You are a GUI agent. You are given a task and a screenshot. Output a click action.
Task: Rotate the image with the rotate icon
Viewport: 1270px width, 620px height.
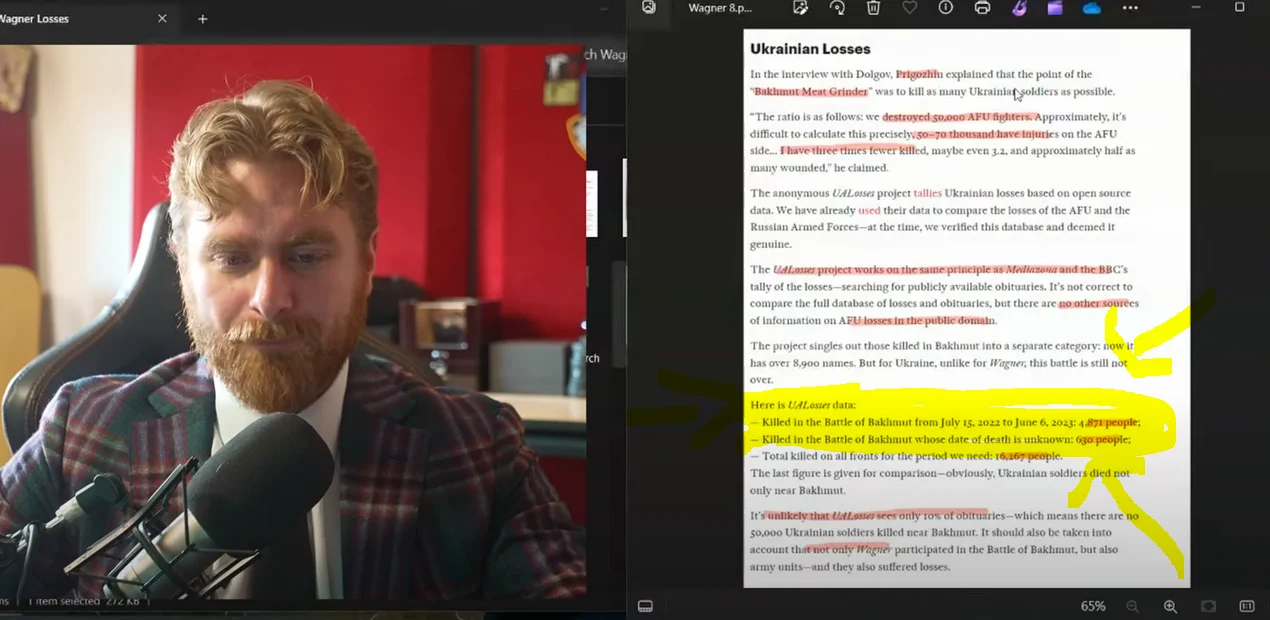click(x=837, y=8)
